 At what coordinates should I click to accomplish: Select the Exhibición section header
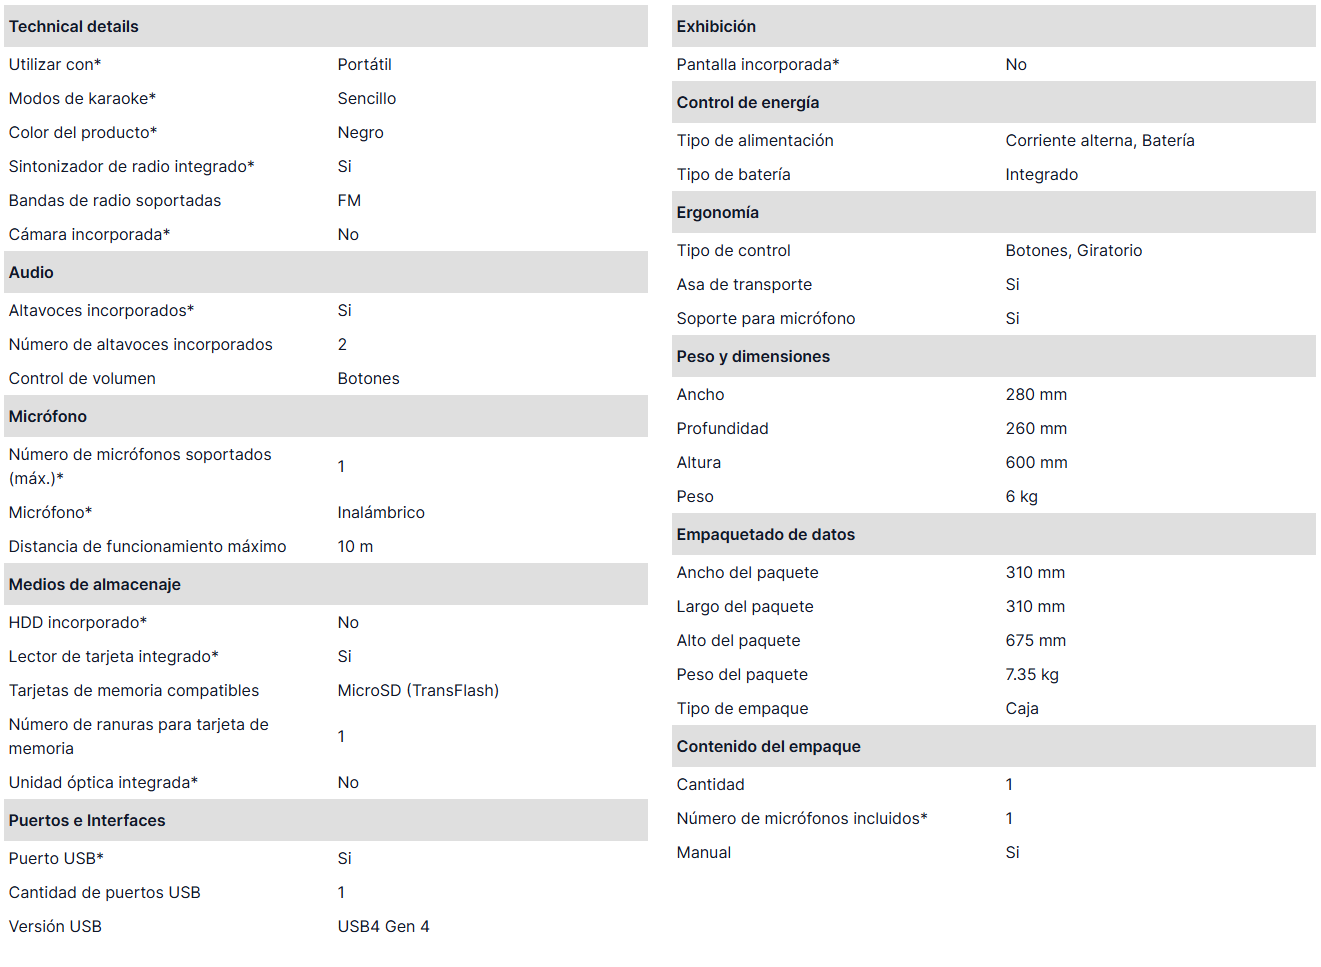click(716, 27)
